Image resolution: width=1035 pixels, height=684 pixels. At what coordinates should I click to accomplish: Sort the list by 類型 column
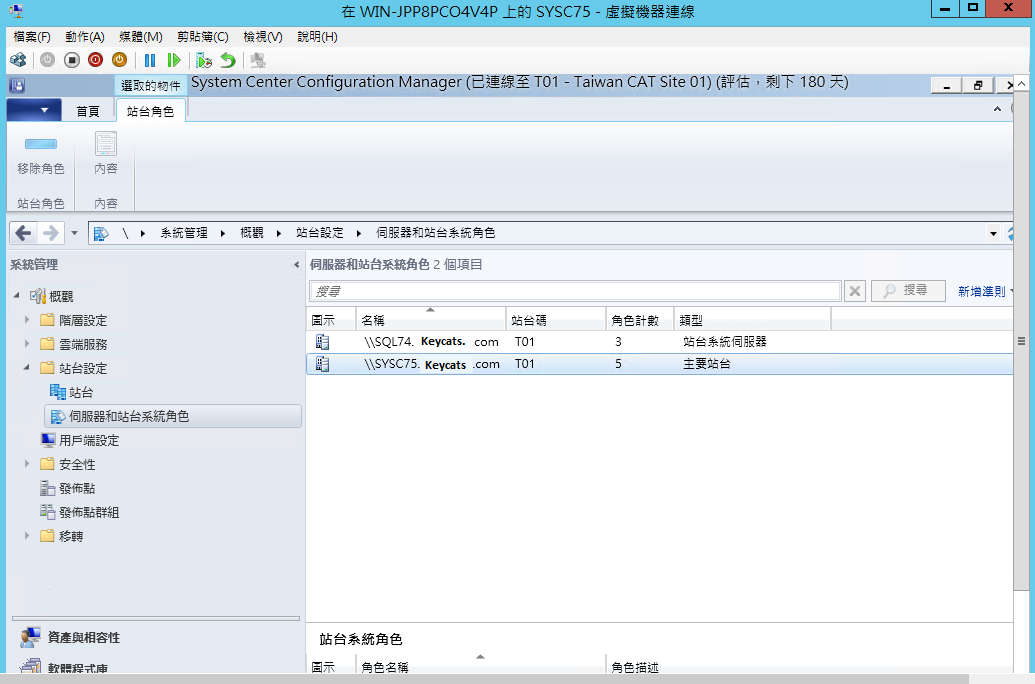coord(752,320)
